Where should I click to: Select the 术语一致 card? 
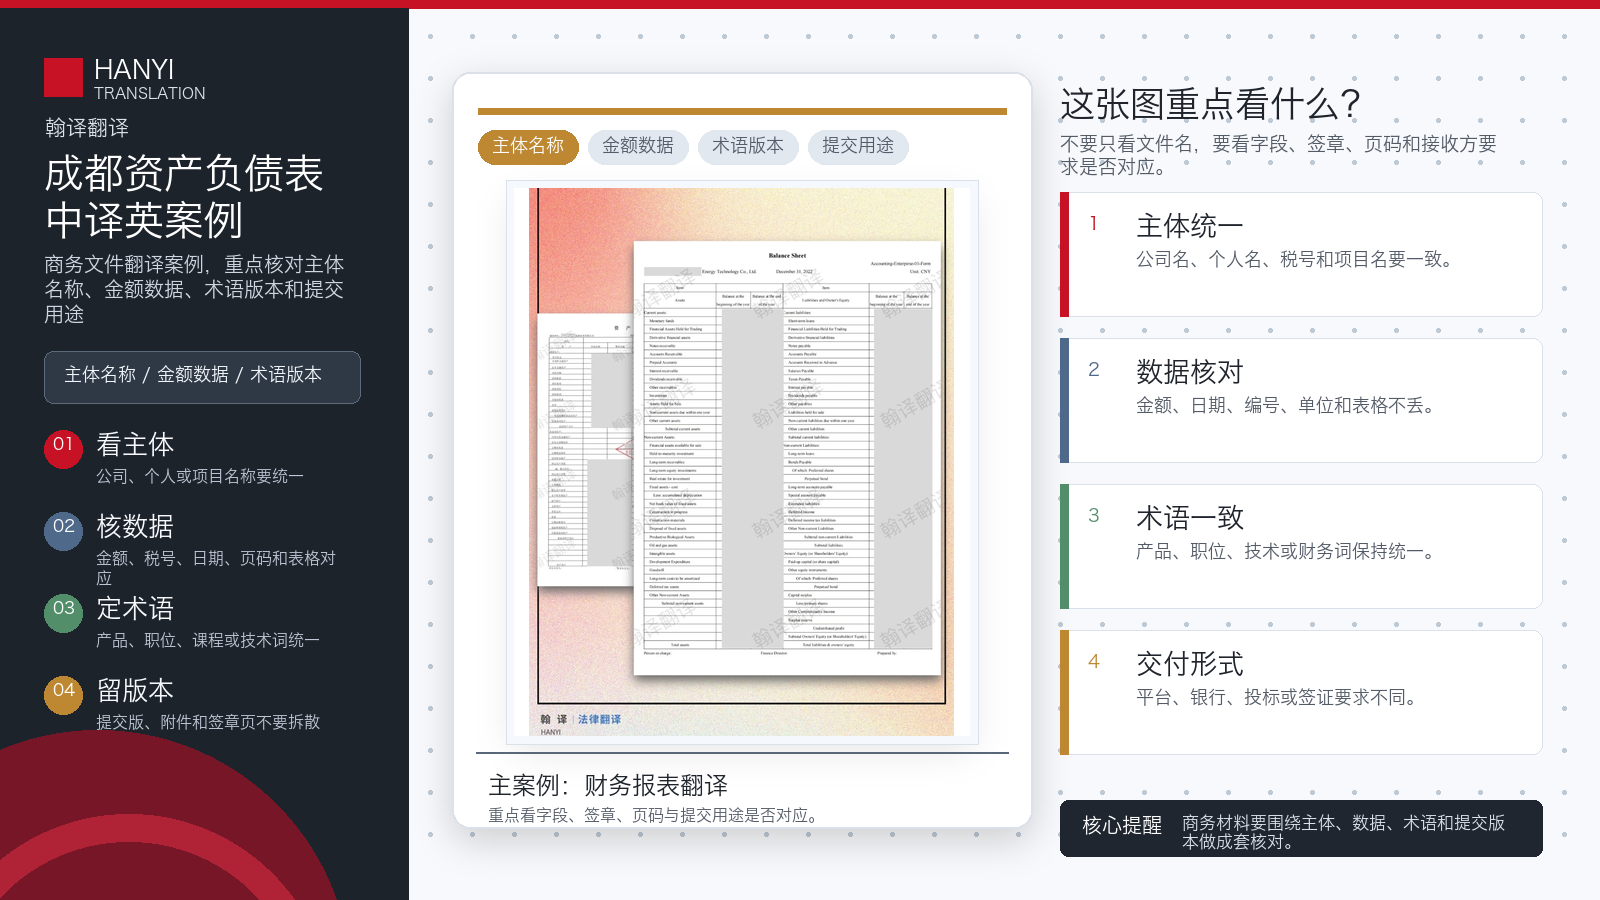(1301, 547)
